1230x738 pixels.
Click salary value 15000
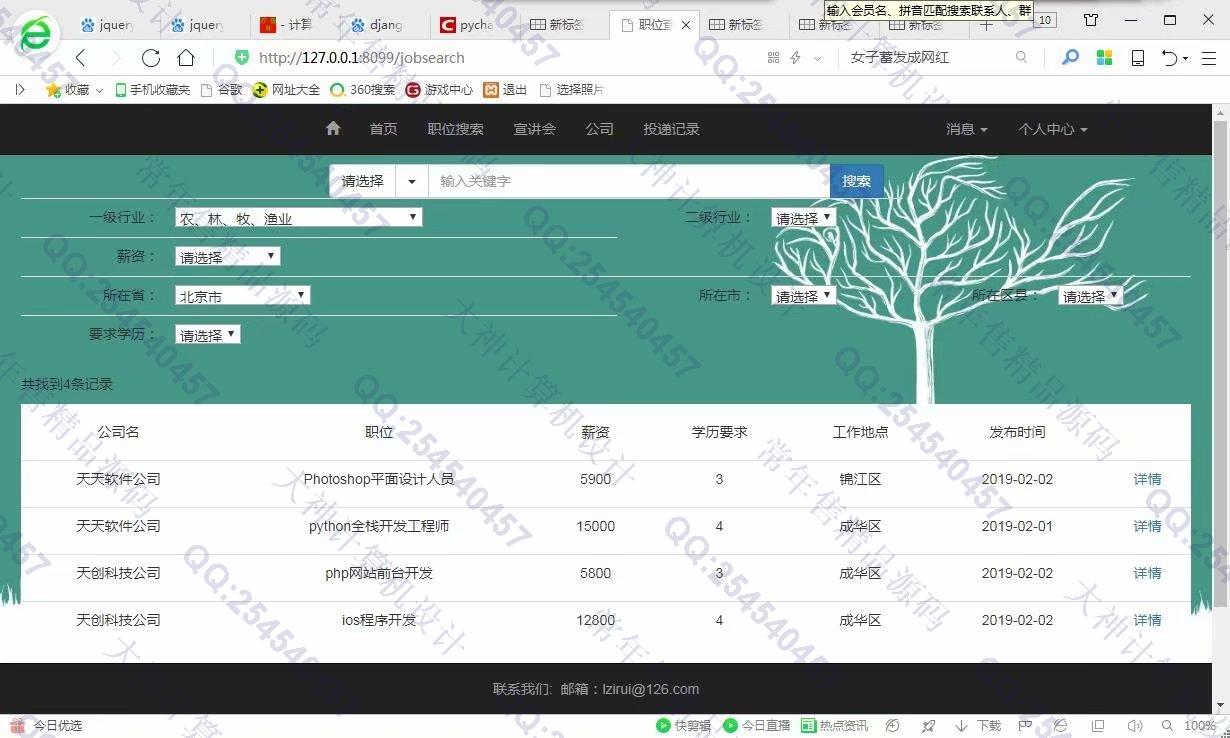pos(596,526)
